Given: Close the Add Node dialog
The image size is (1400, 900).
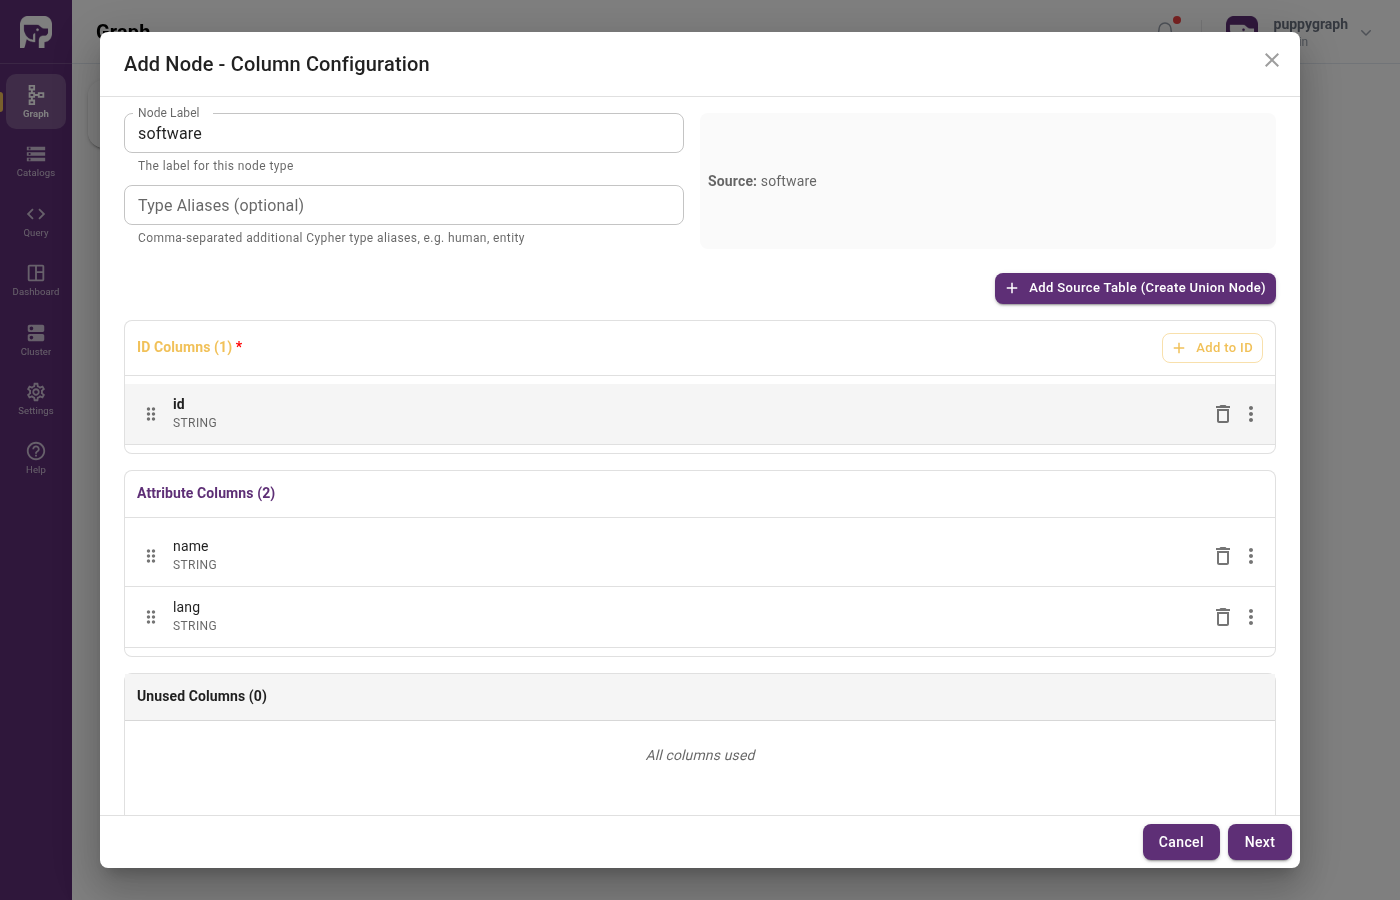Looking at the screenshot, I should tap(1272, 60).
